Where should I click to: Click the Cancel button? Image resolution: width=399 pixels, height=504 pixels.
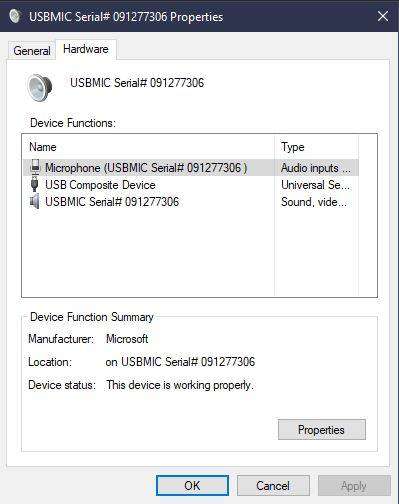[273, 486]
